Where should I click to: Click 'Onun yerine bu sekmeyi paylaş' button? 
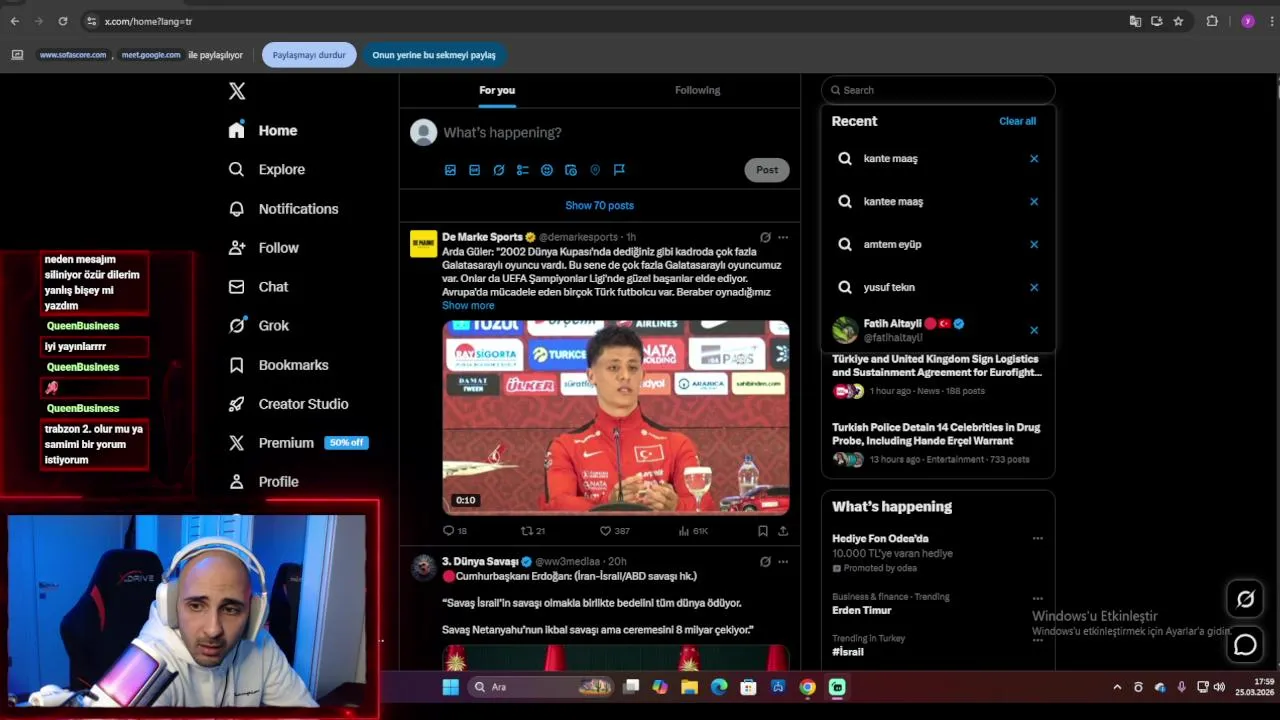(x=434, y=55)
